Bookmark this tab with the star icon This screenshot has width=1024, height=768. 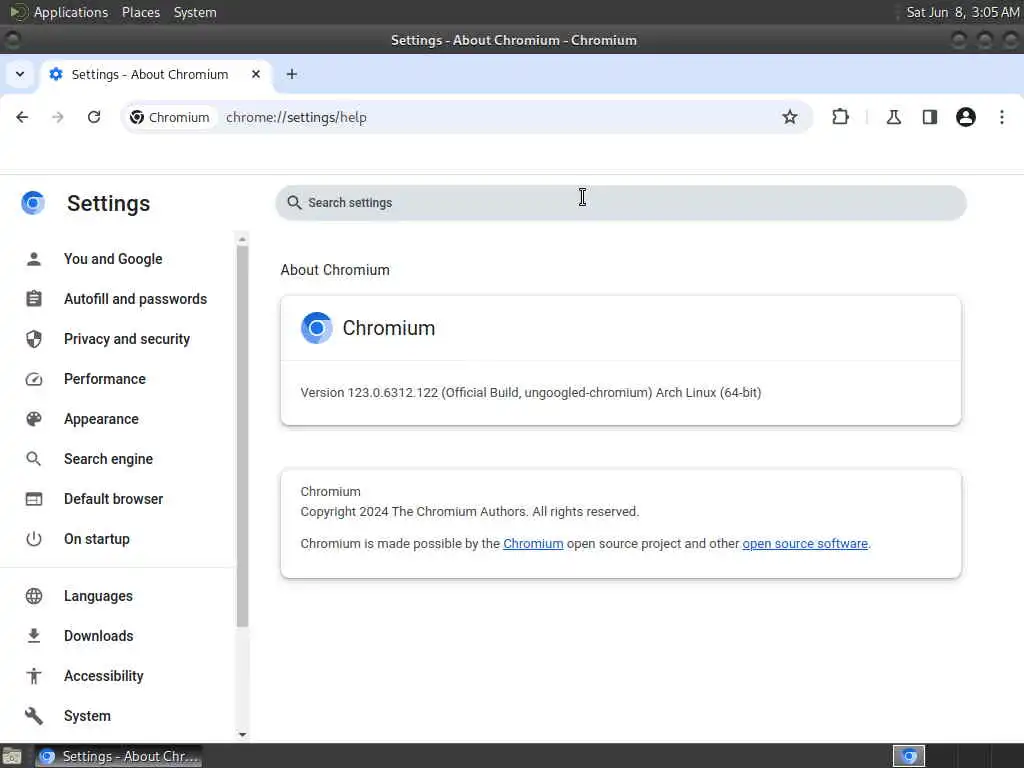[790, 117]
